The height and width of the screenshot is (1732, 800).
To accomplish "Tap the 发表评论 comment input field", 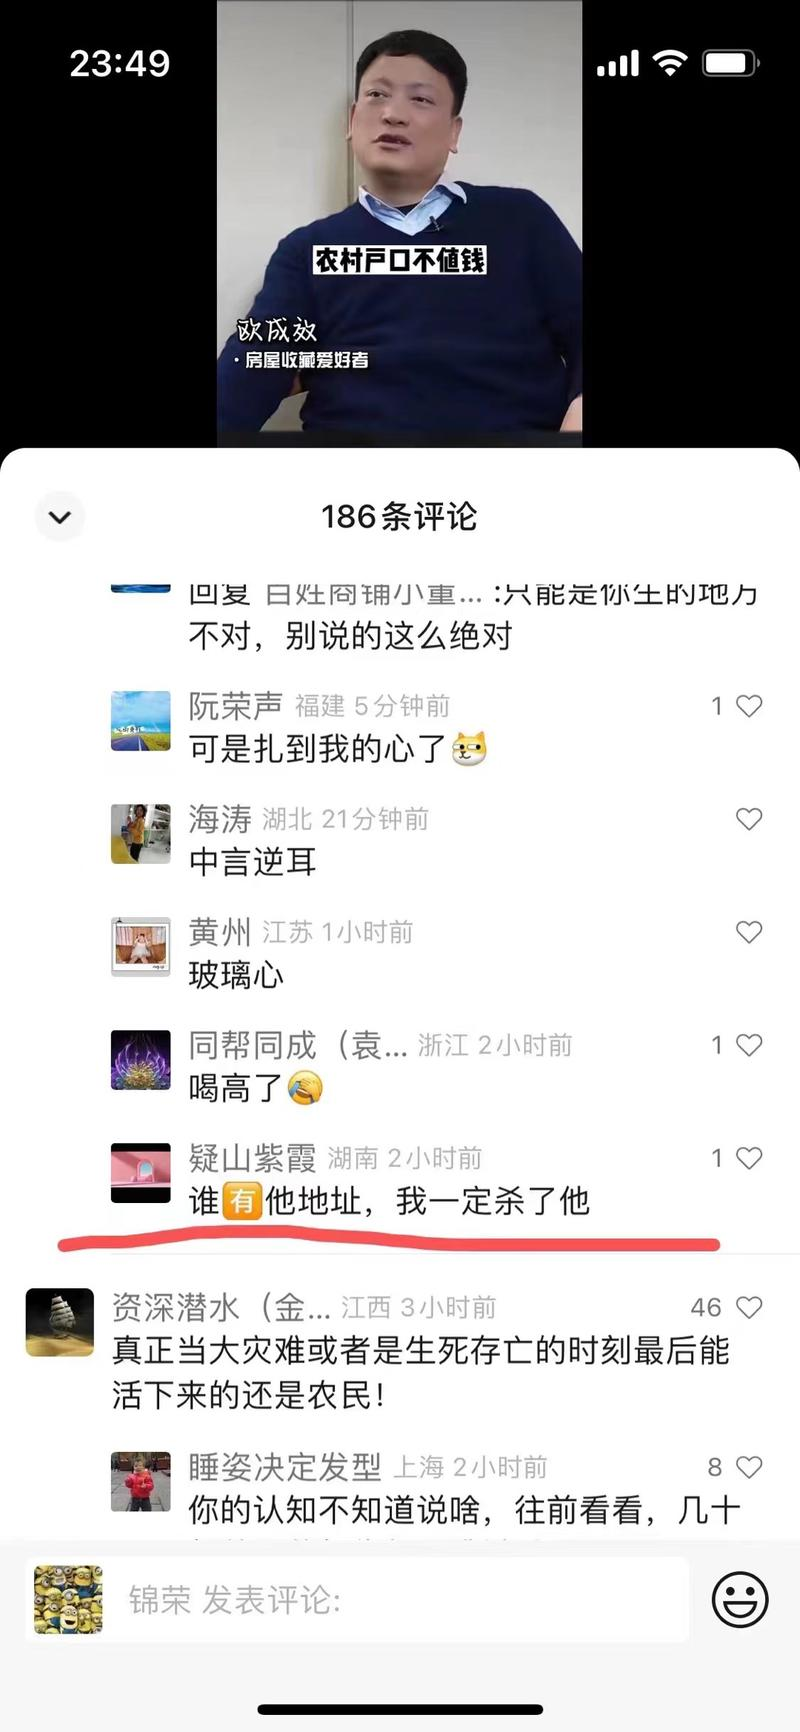I will tap(357, 1600).
